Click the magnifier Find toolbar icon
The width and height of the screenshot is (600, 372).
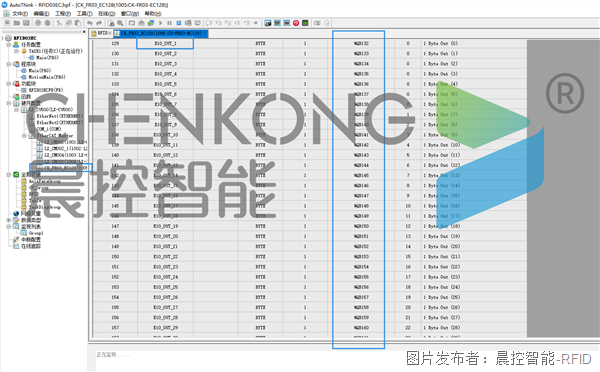[120, 23]
